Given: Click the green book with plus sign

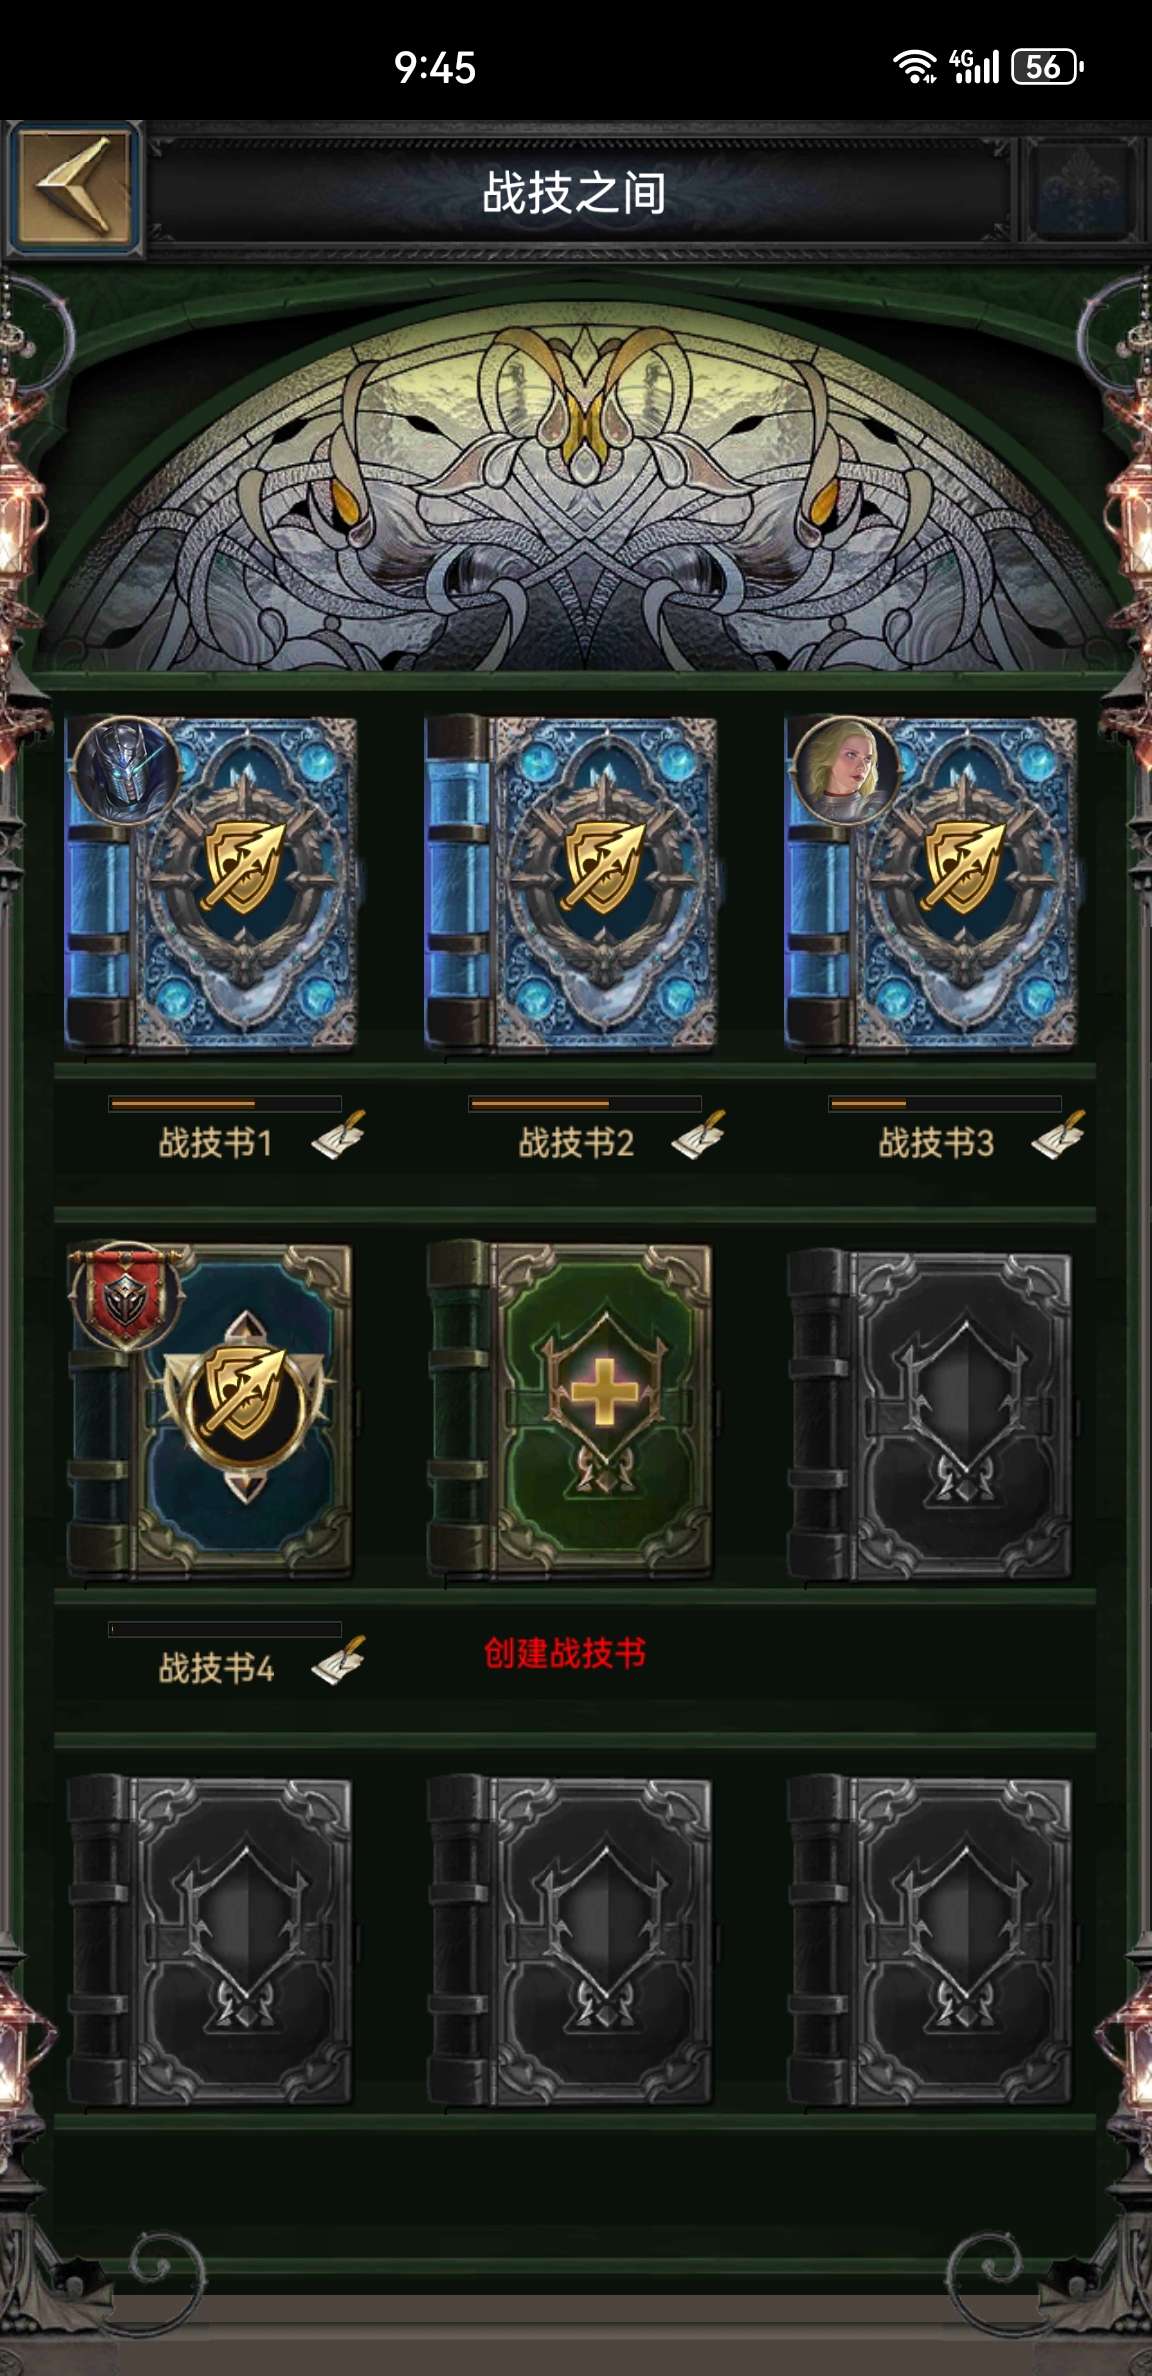Looking at the screenshot, I should point(571,1411).
